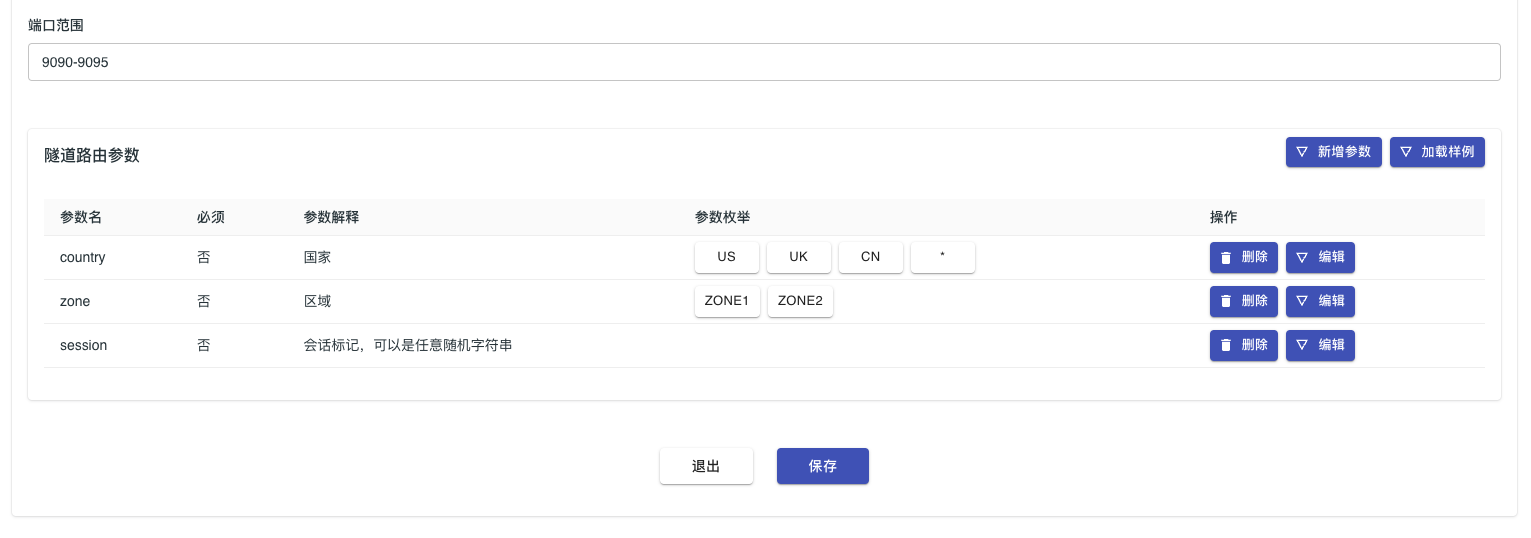Select the CN enum chip
The image size is (1531, 538).
coord(870,257)
